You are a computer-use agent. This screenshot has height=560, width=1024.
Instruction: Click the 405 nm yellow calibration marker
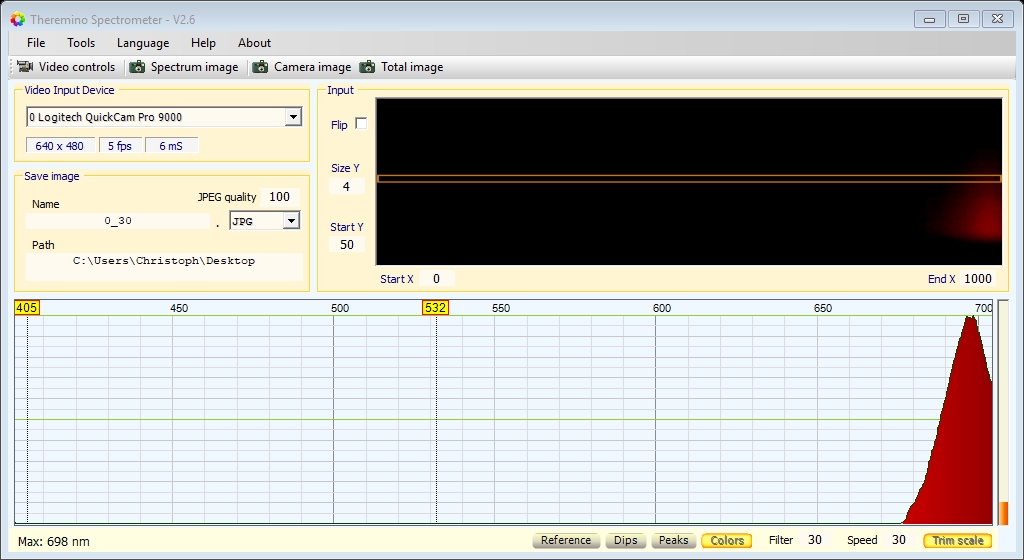(x=27, y=307)
